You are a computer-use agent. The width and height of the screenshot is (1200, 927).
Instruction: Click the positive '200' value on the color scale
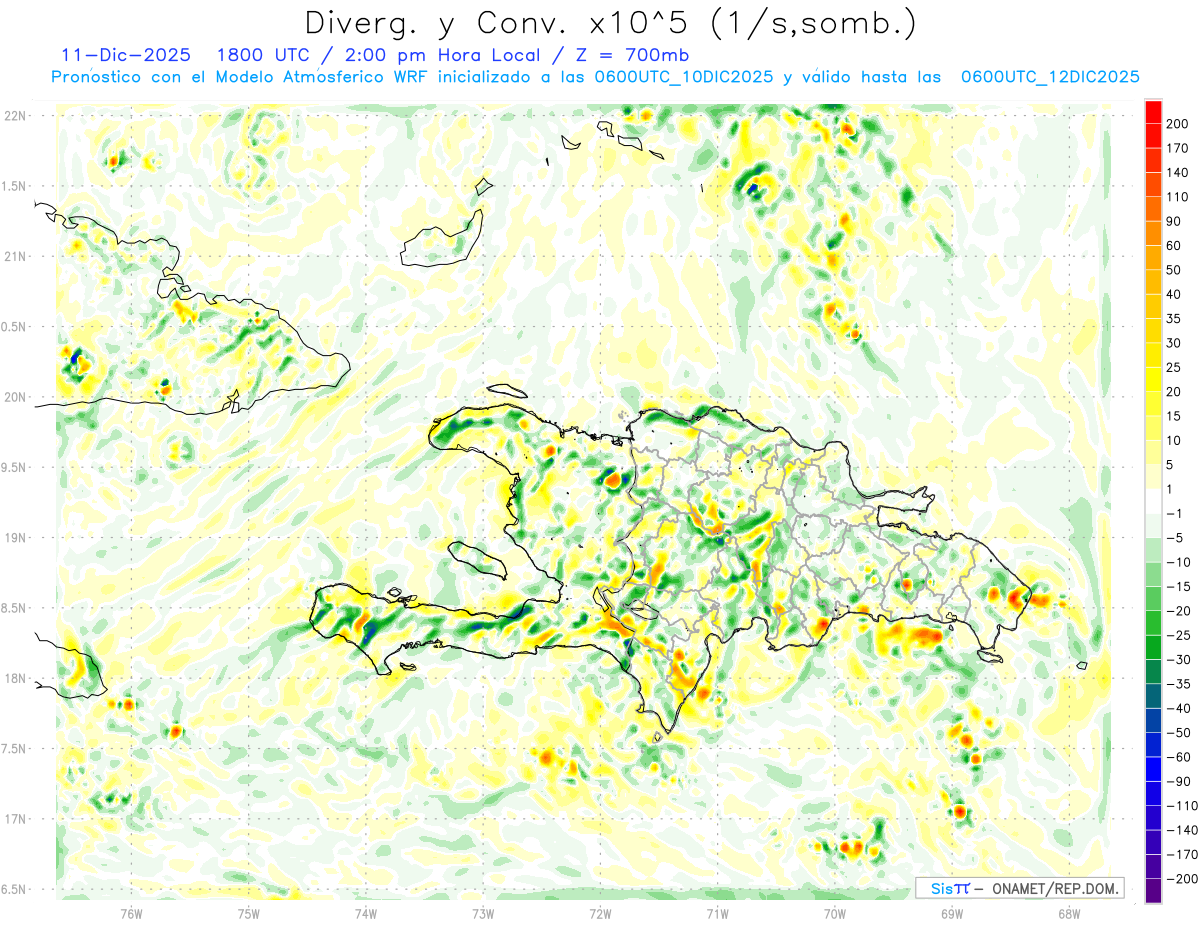(x=1177, y=123)
